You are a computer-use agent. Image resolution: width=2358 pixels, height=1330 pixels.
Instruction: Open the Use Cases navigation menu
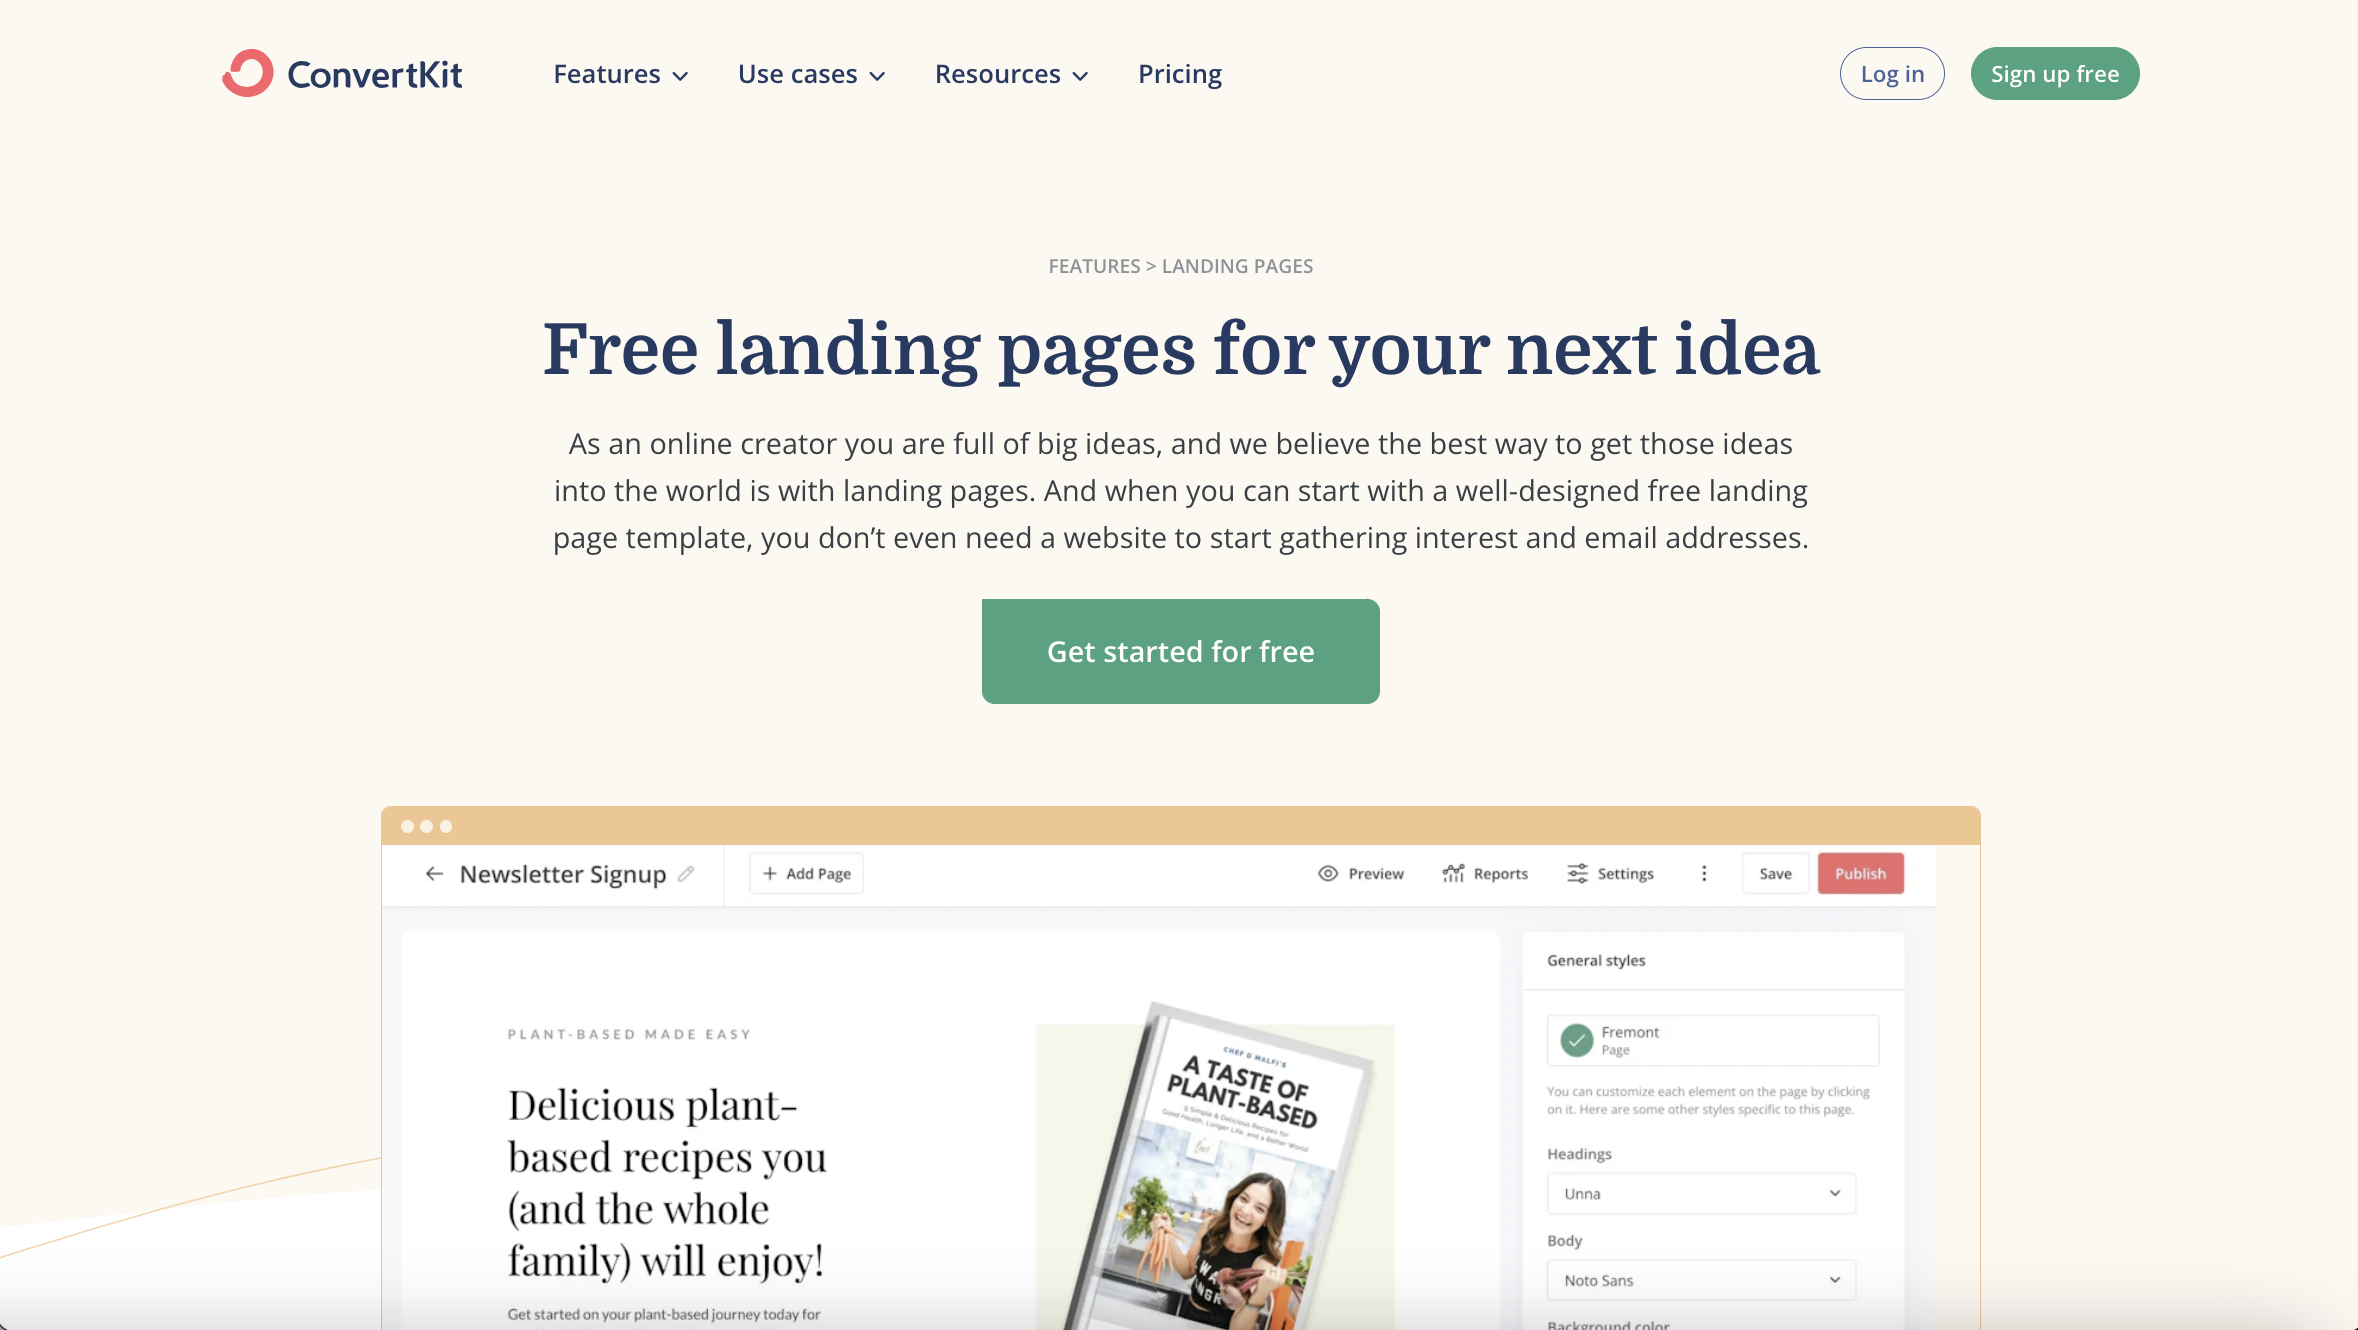[810, 73]
